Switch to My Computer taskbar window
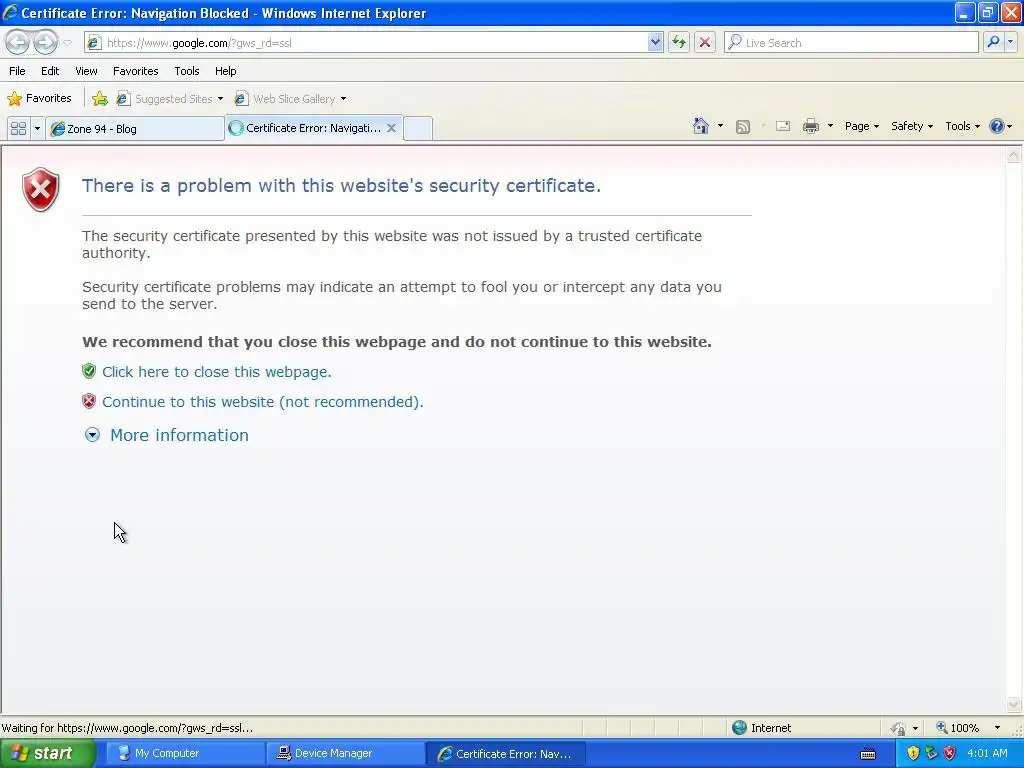 pyautogui.click(x=183, y=754)
